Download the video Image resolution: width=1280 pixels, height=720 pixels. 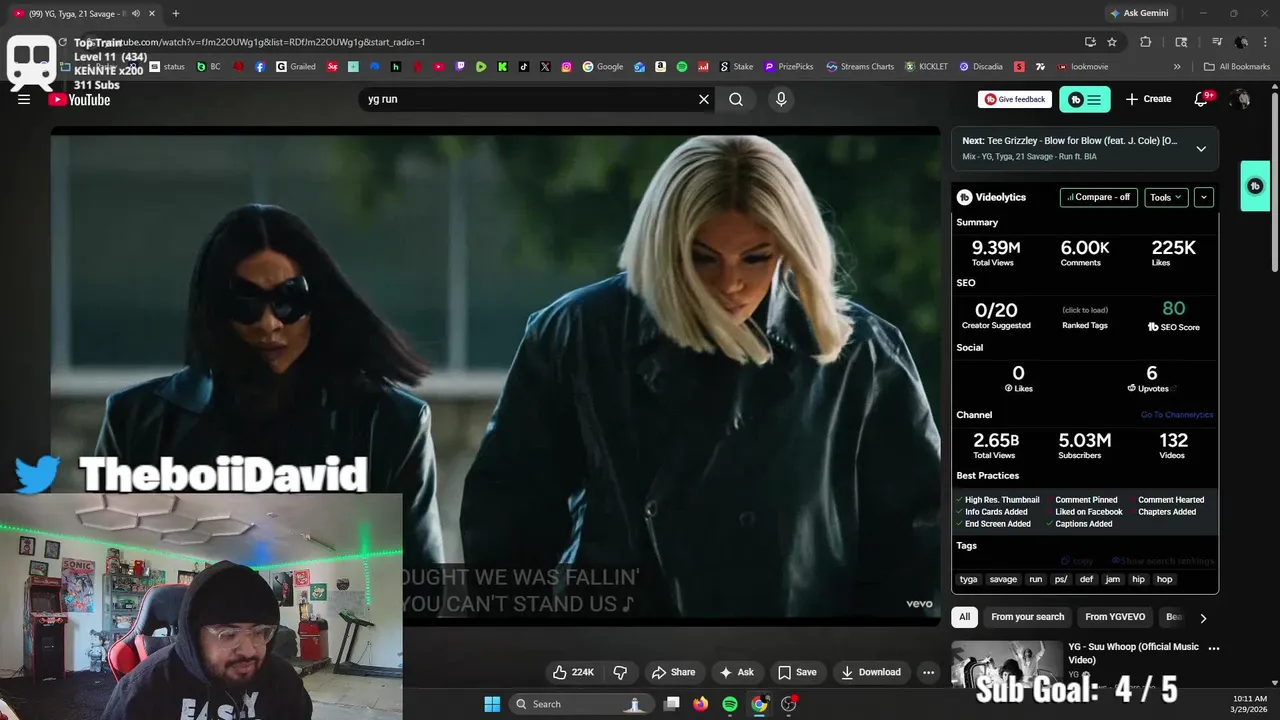(x=871, y=672)
